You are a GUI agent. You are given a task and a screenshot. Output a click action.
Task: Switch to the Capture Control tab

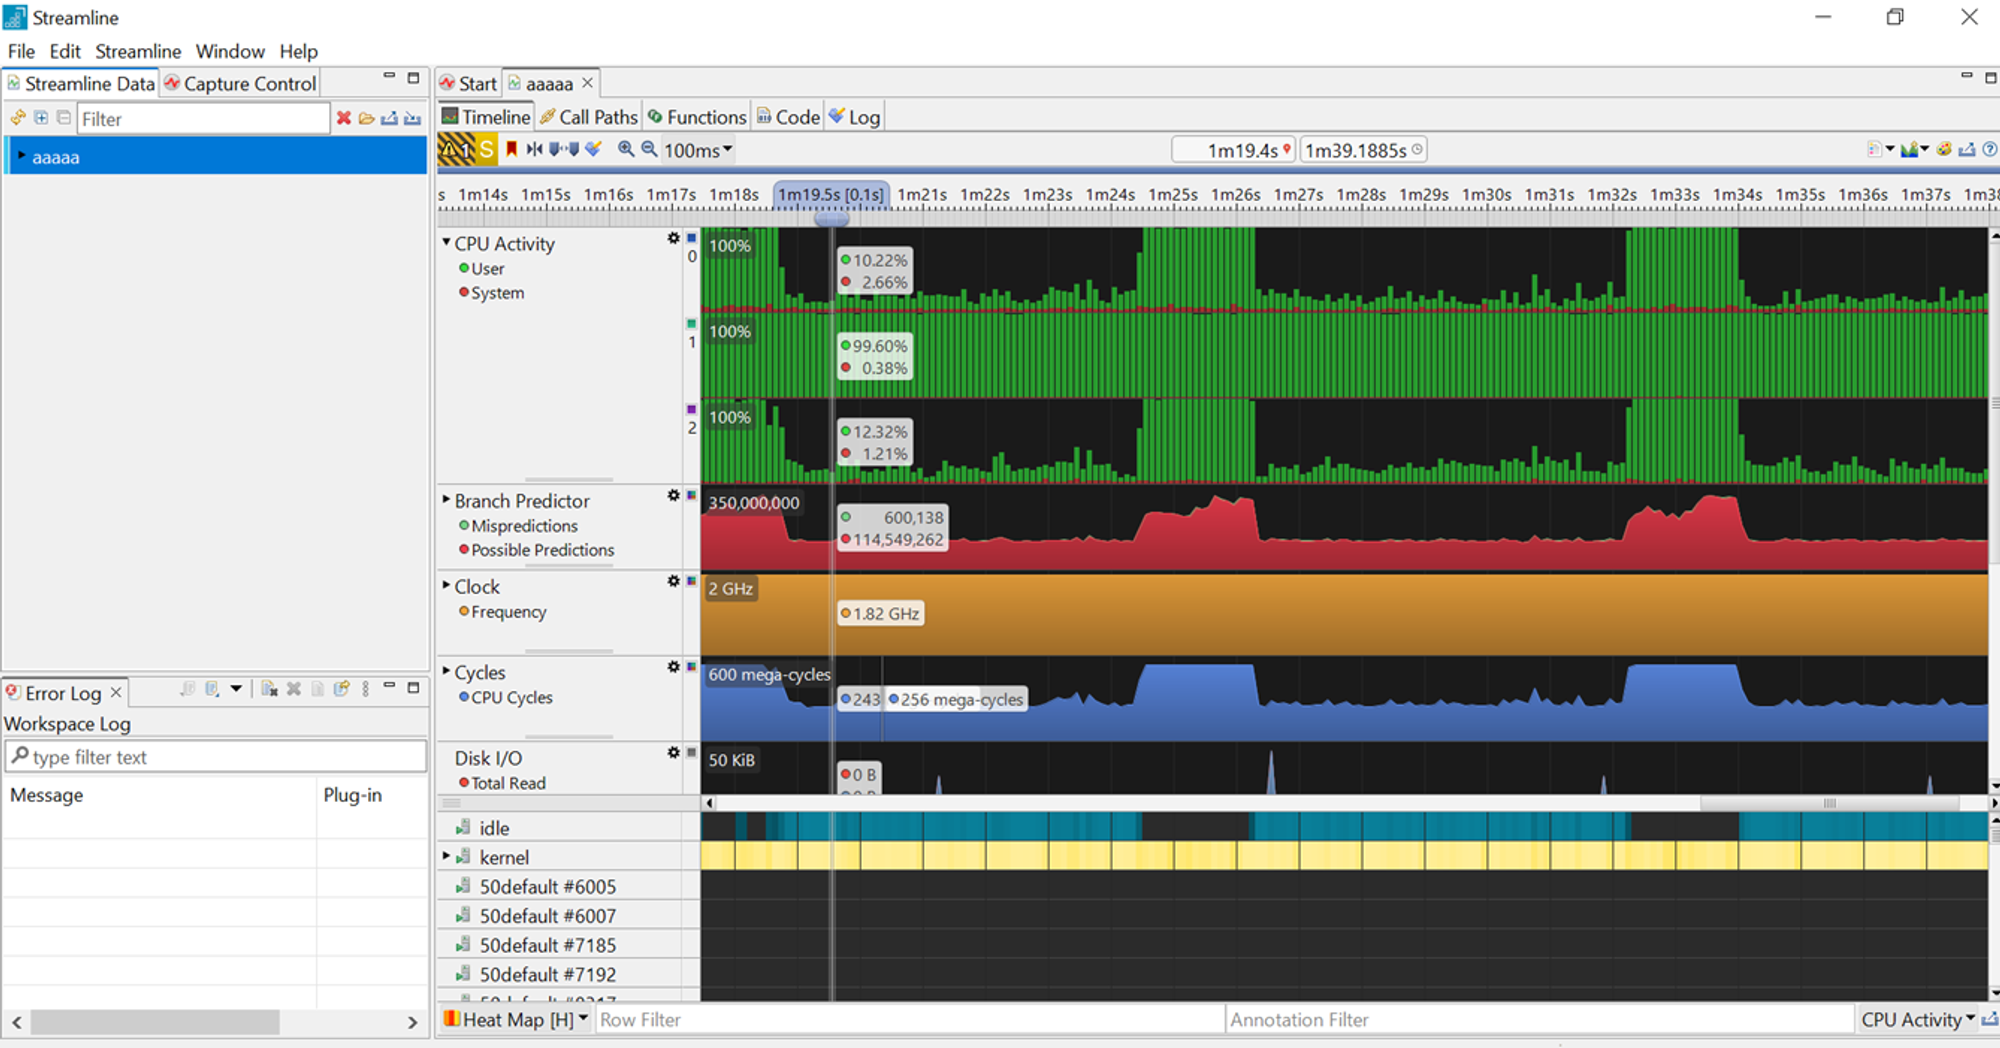[x=240, y=84]
